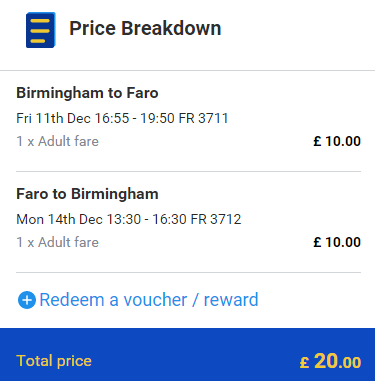
Task: Select the Mon 14th Dec FR 3712 flight details
Action: (x=129, y=219)
